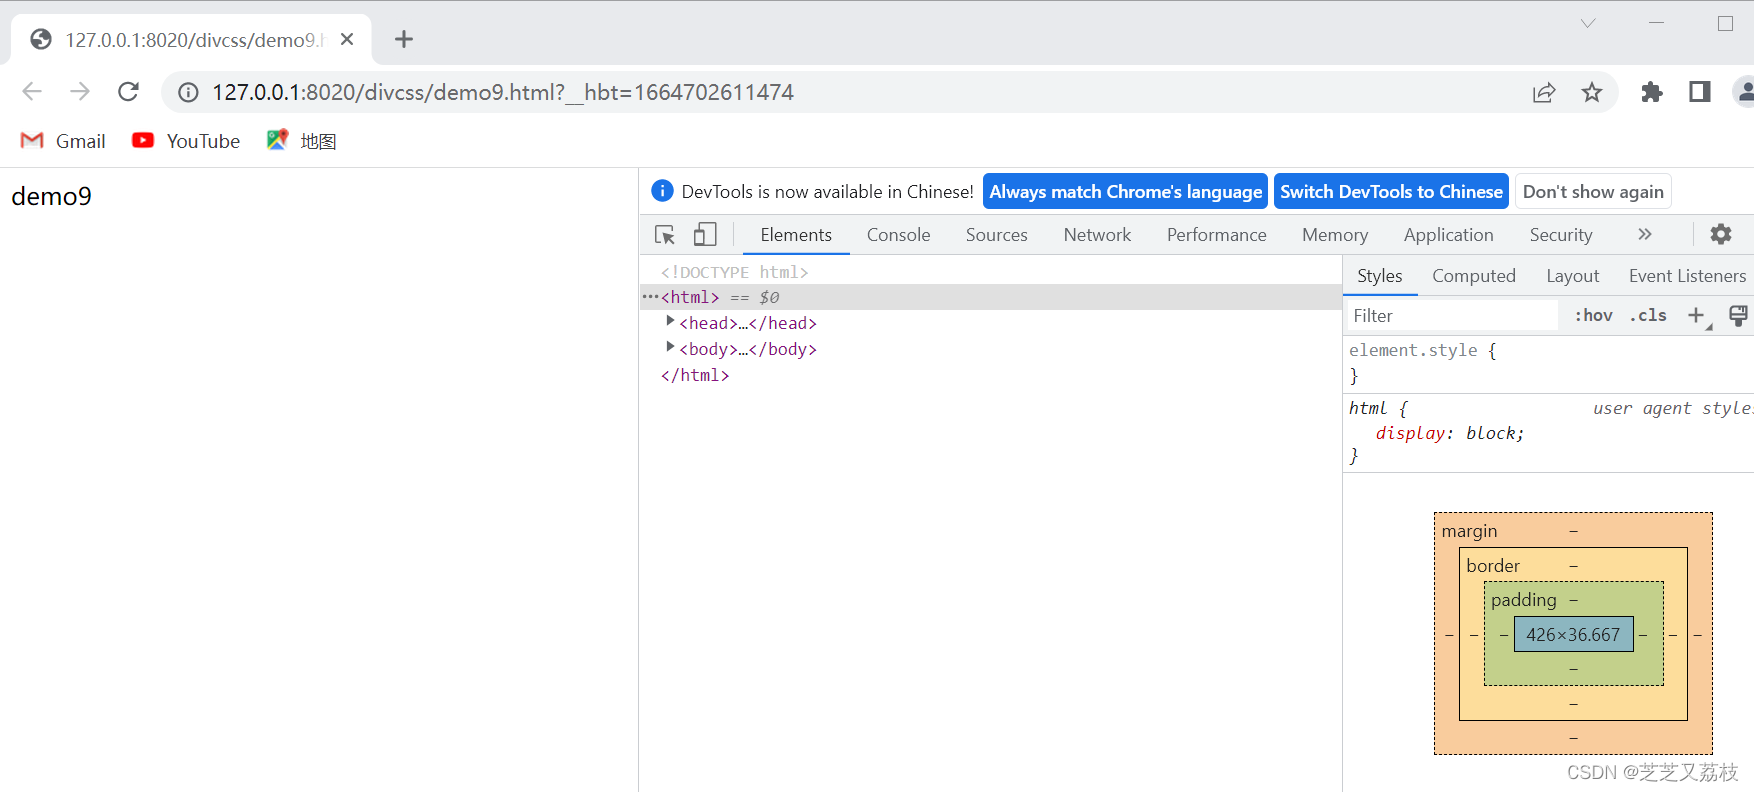Switch to the Performance tab
The height and width of the screenshot is (792, 1754).
(1216, 235)
